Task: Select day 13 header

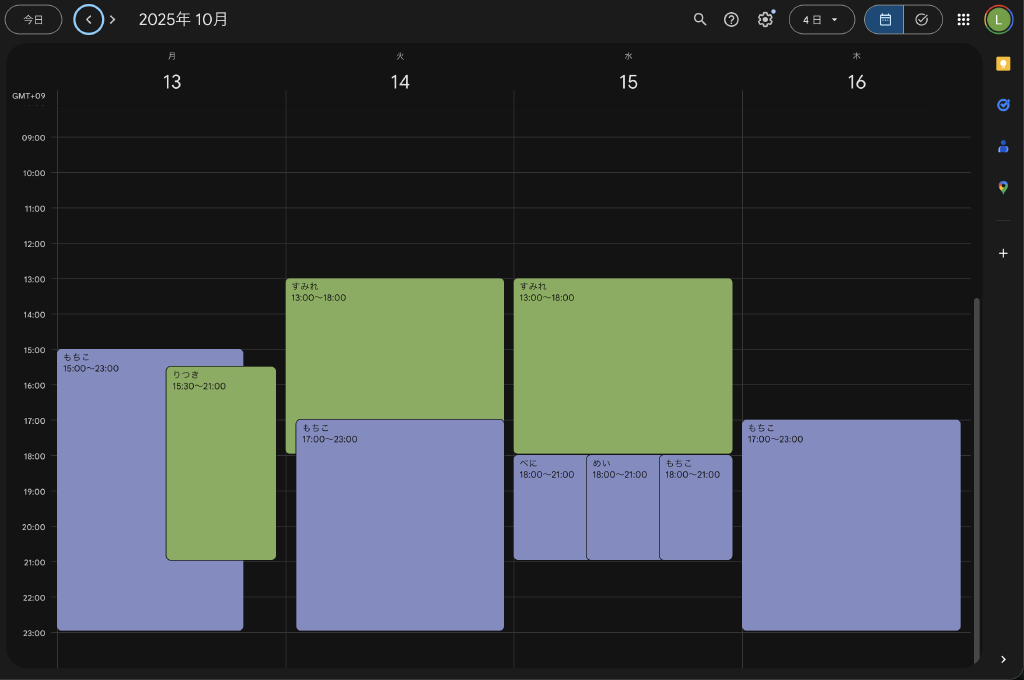Action: tap(172, 82)
